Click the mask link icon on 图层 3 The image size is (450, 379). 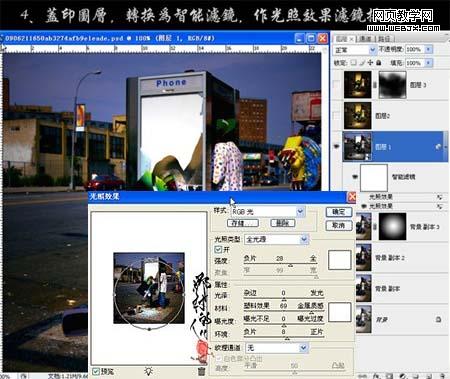[x=375, y=85]
